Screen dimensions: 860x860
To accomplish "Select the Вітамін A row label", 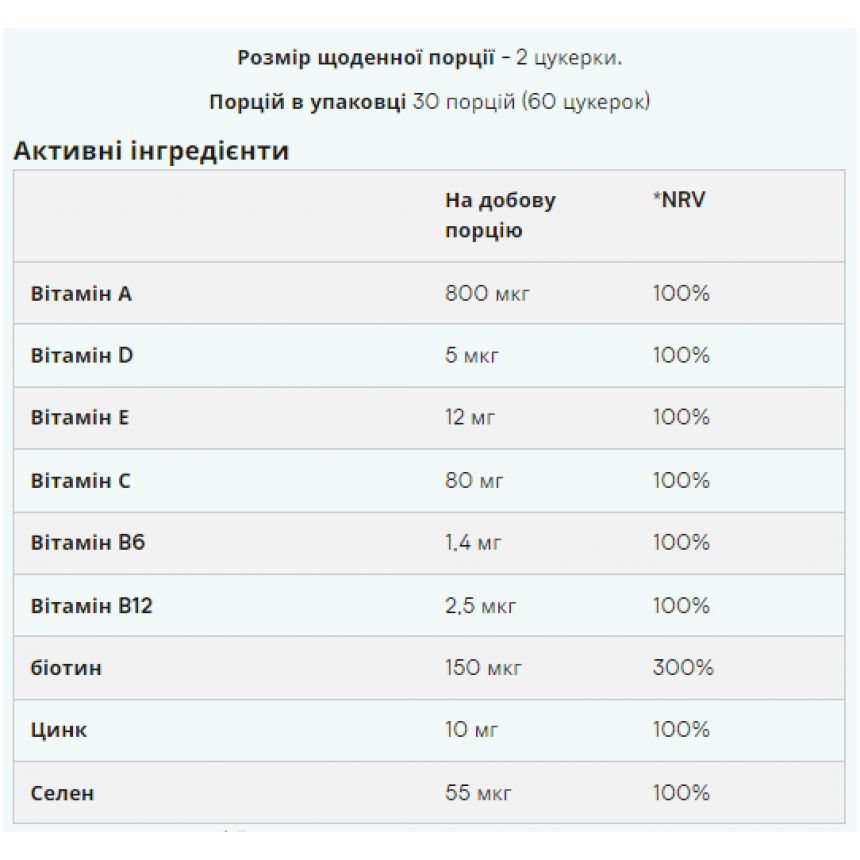I will (x=81, y=293).
